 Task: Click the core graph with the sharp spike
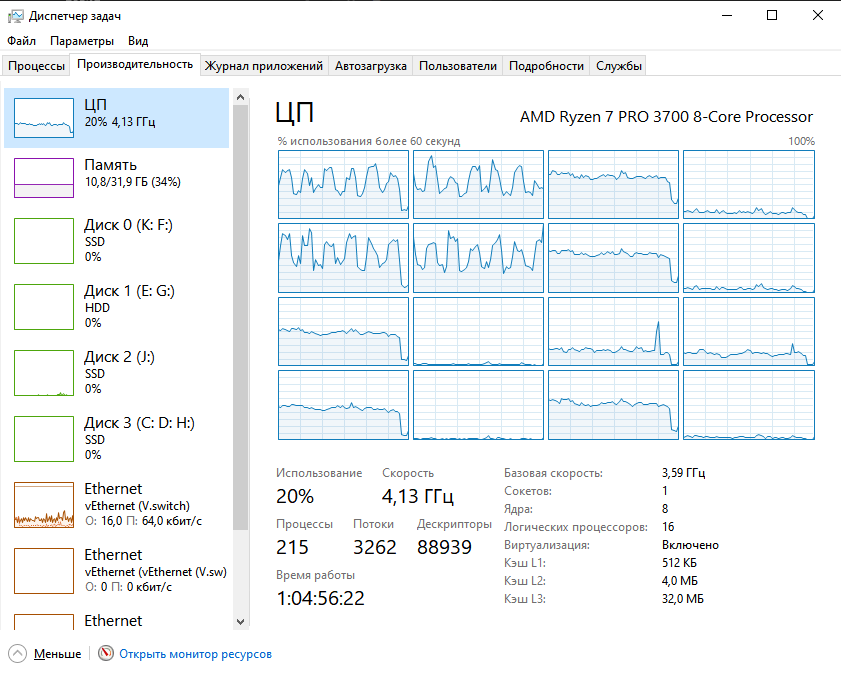coord(613,331)
